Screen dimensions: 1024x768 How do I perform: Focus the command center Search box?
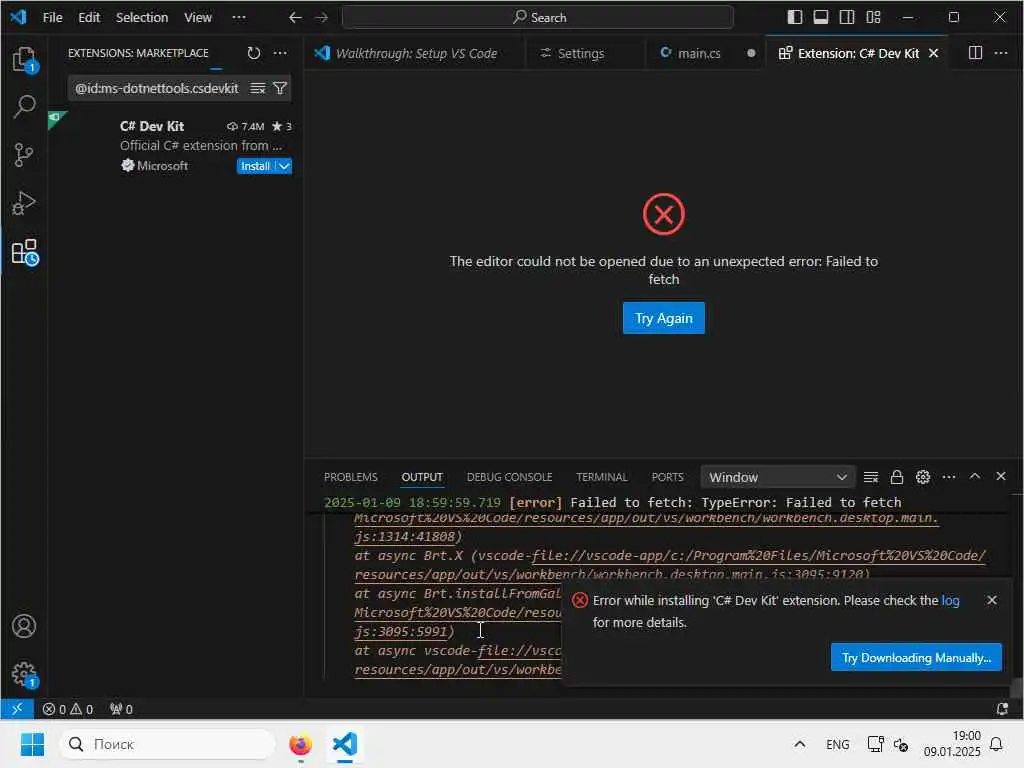coord(537,18)
